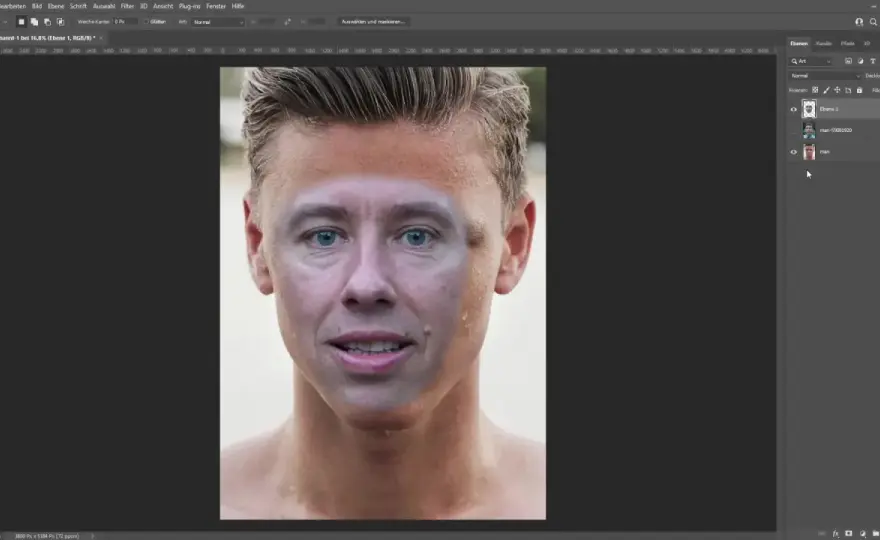
Task: Click the Add to selection icon
Action: (34, 22)
